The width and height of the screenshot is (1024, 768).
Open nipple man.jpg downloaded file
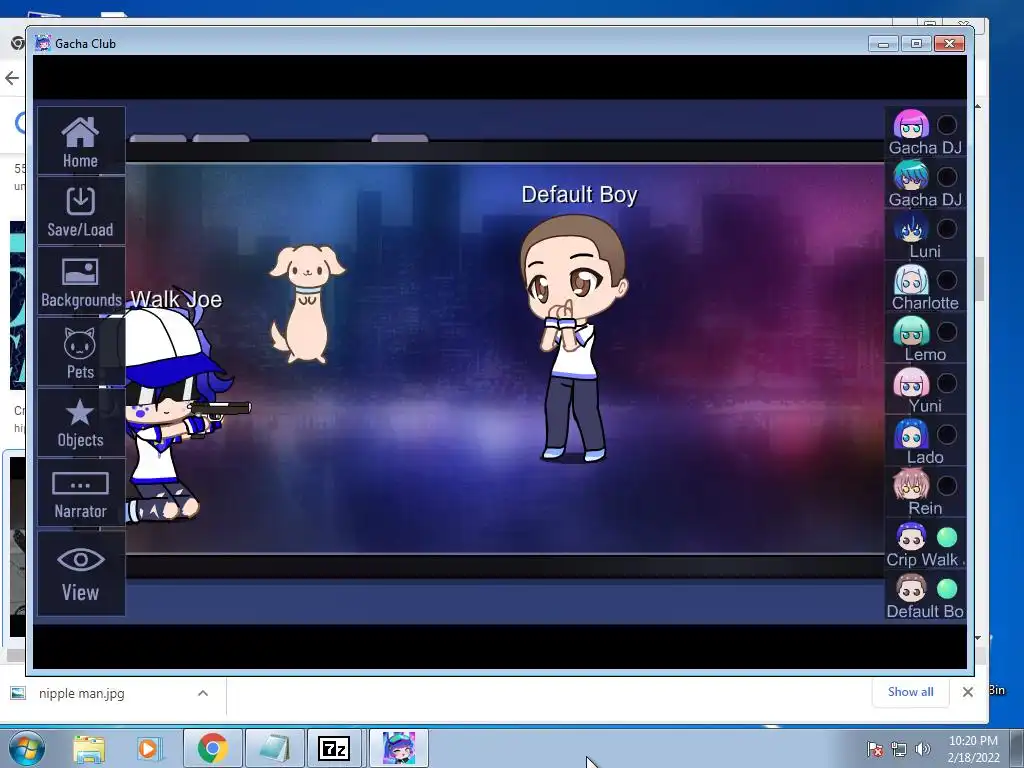coord(82,694)
